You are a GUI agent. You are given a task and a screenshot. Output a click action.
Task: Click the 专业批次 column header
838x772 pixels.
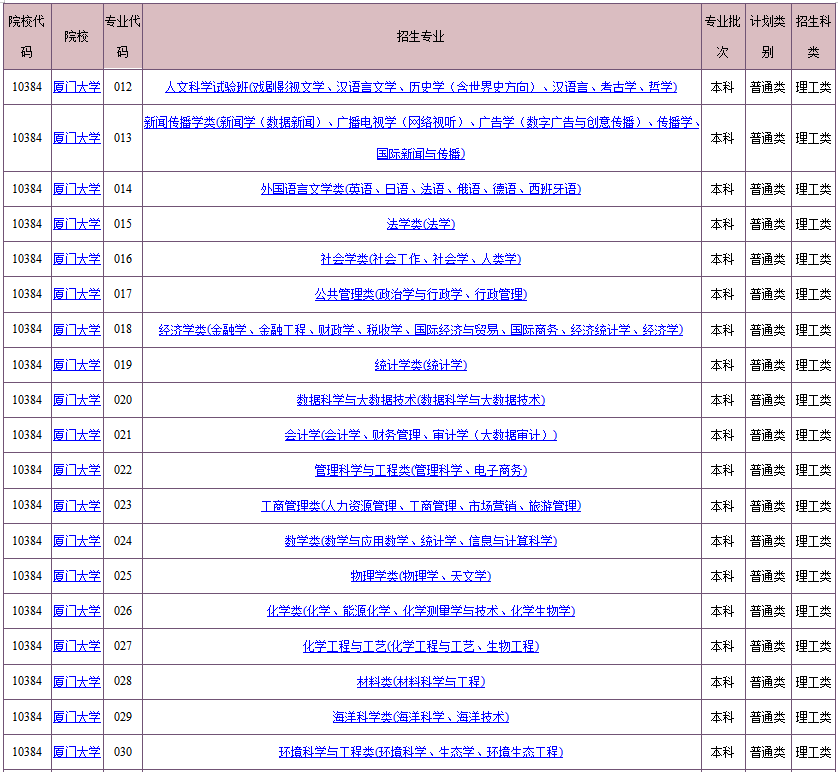[723, 36]
